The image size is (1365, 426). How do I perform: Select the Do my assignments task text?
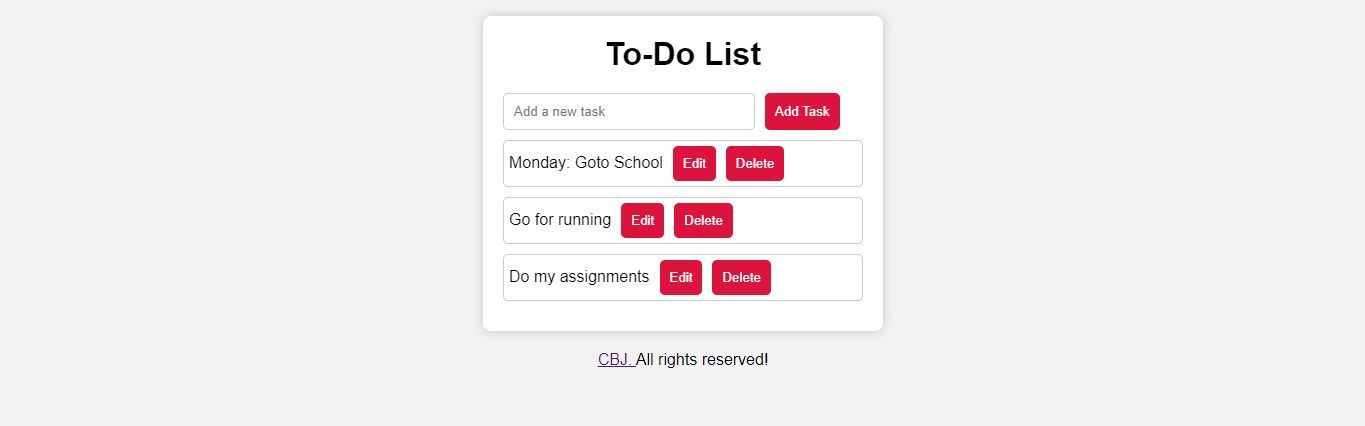579,277
